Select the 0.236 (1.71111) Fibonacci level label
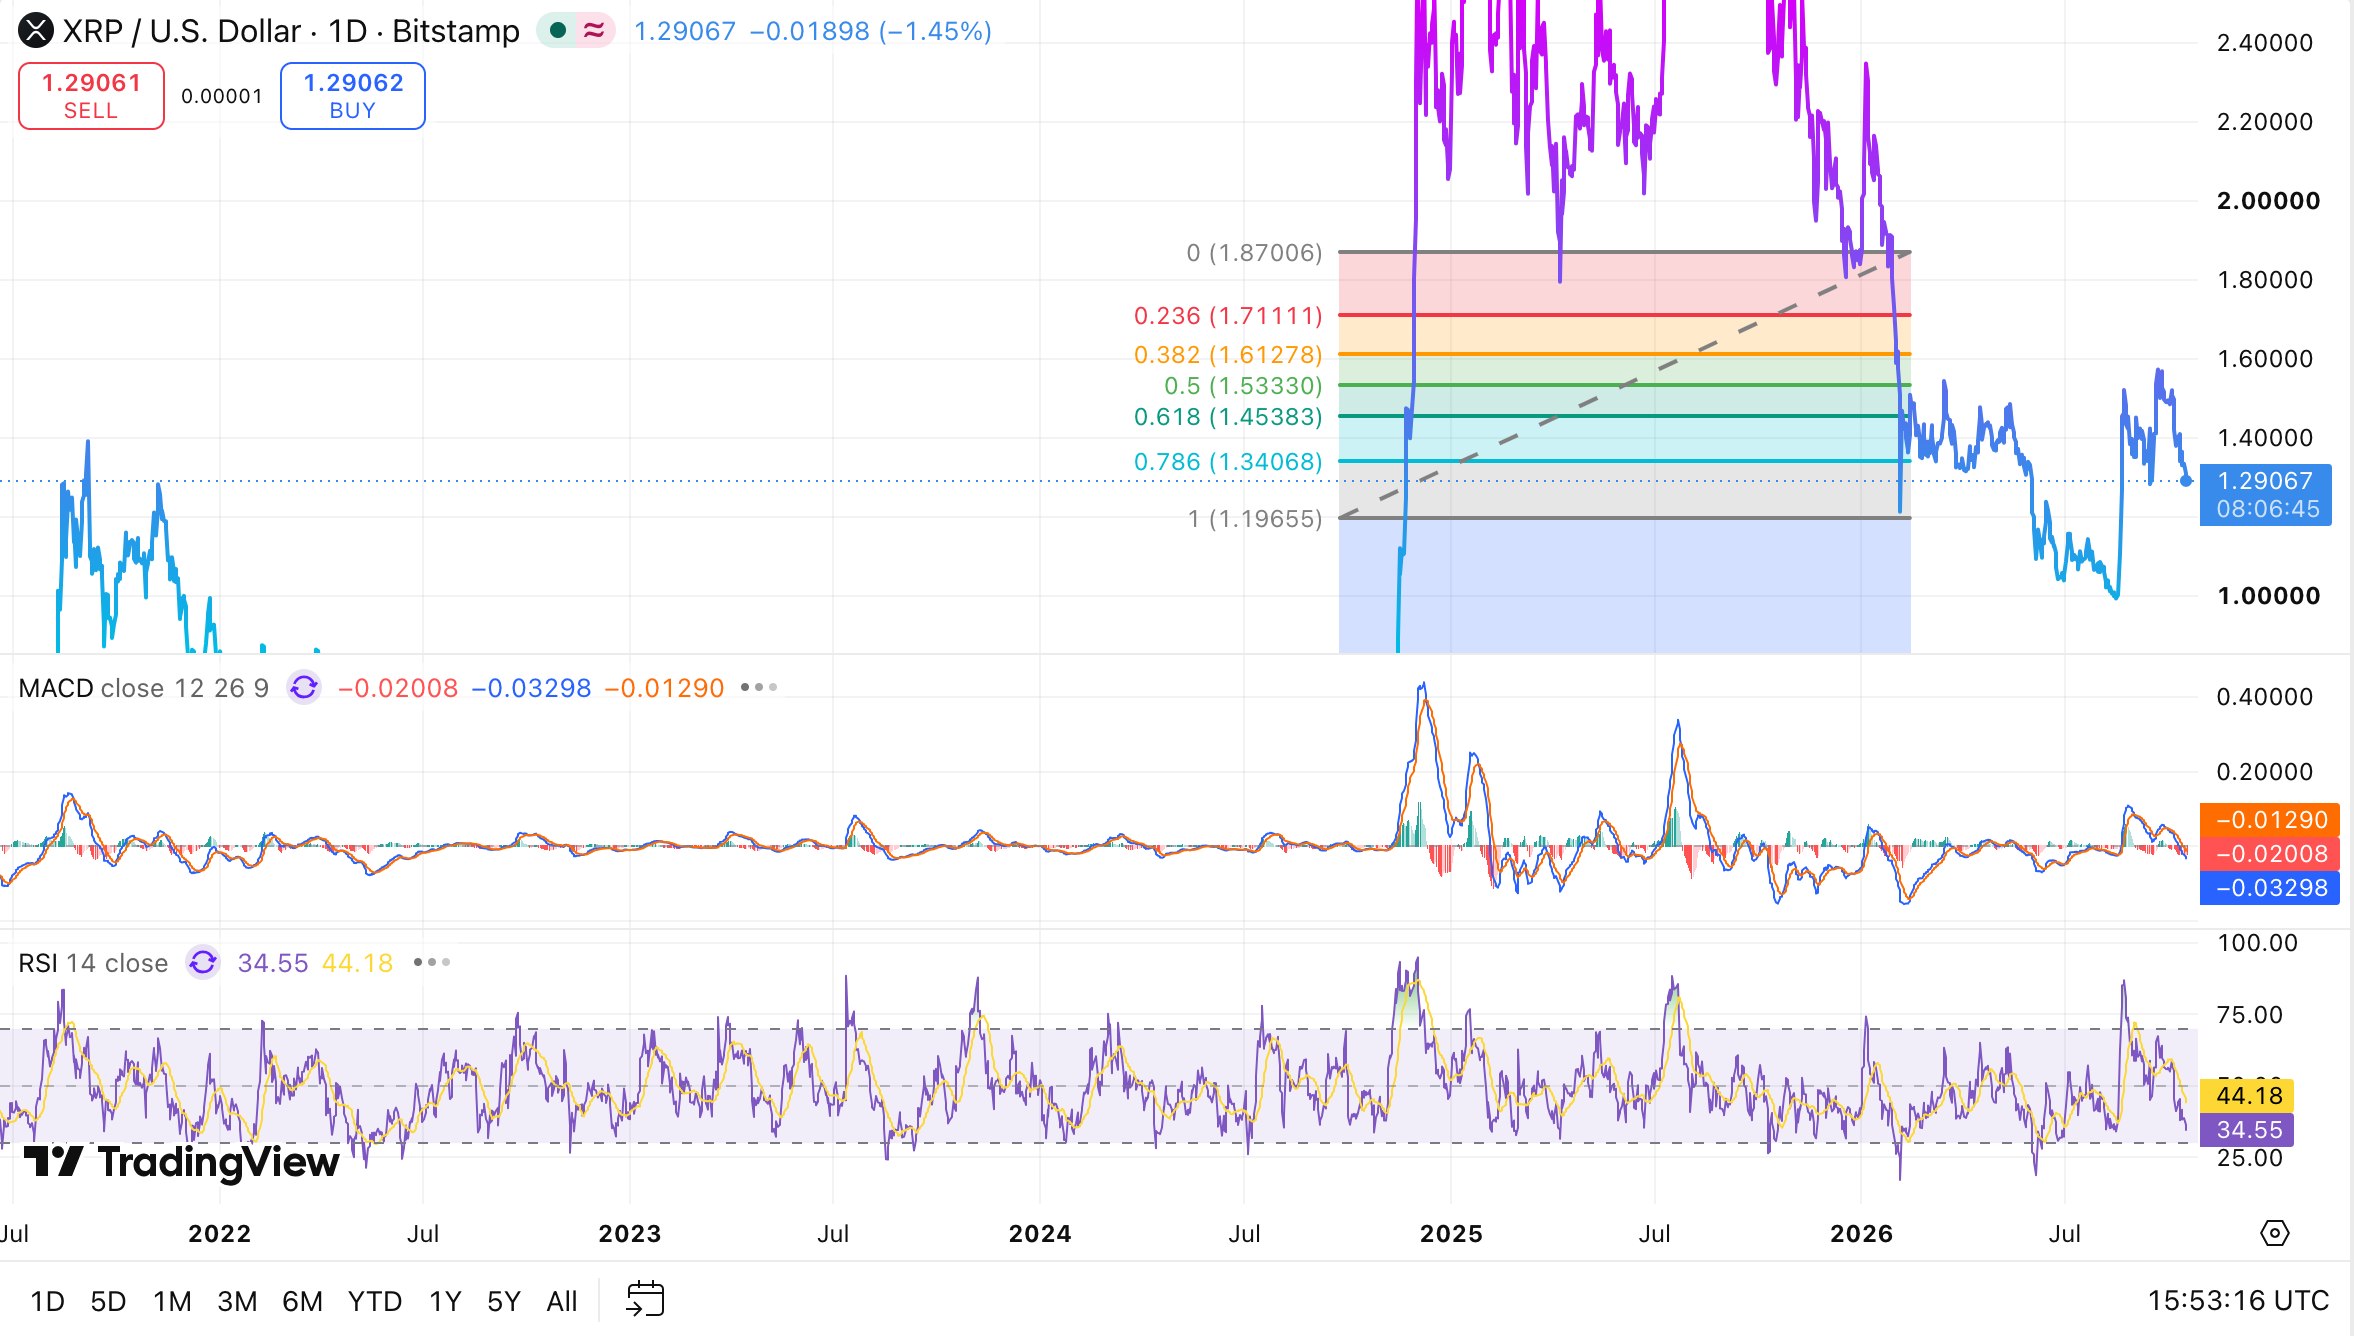This screenshot has width=2354, height=1336. point(1228,316)
